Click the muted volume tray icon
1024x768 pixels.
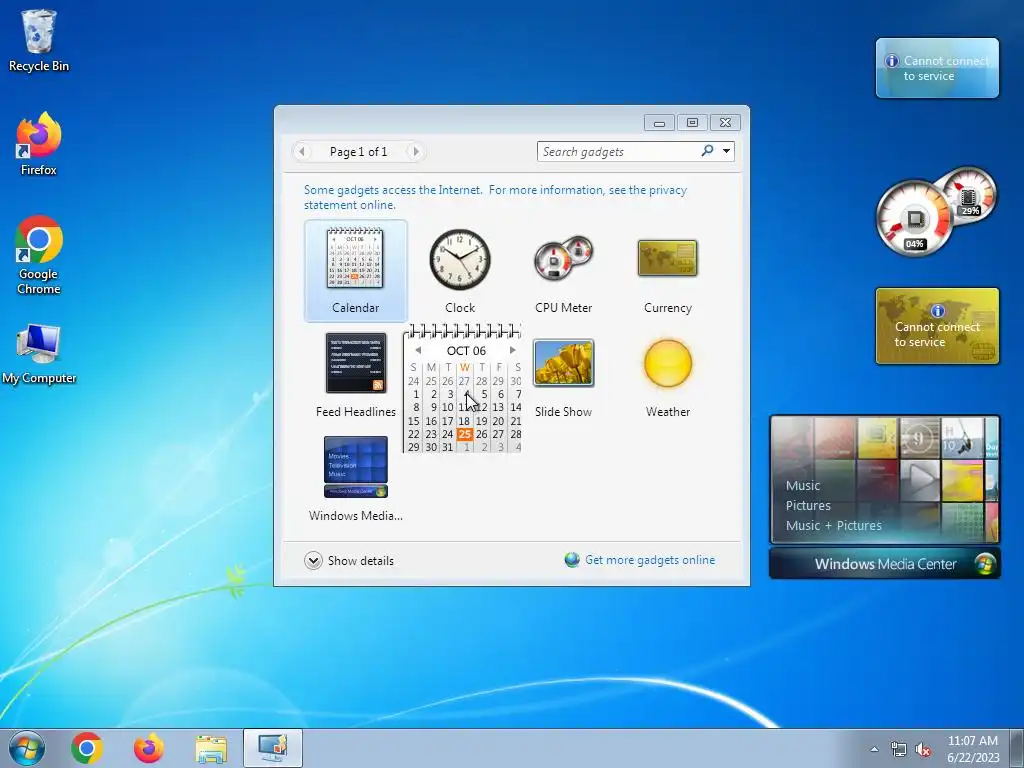(923, 749)
